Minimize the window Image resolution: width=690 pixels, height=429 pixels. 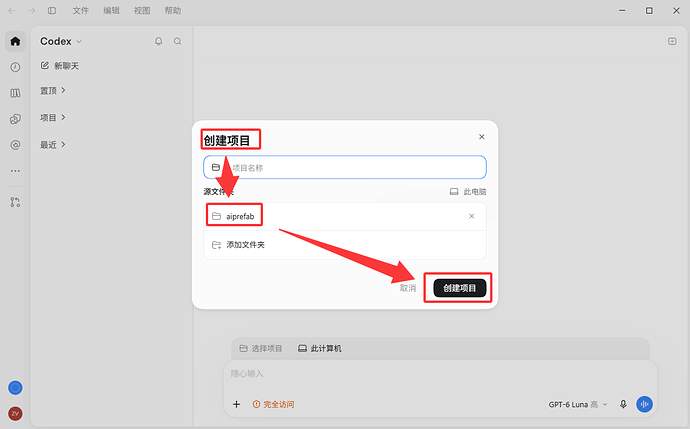(622, 11)
